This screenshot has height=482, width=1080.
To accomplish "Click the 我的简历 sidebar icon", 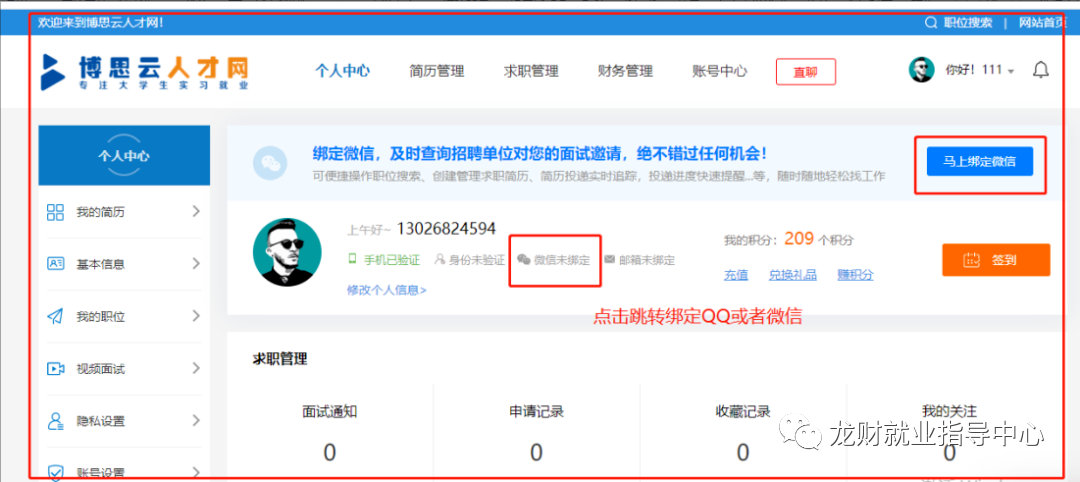I will click(x=56, y=212).
